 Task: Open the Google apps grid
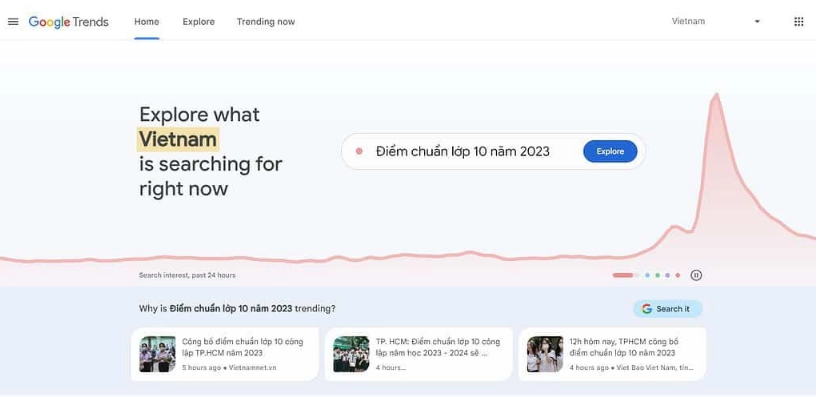[798, 22]
